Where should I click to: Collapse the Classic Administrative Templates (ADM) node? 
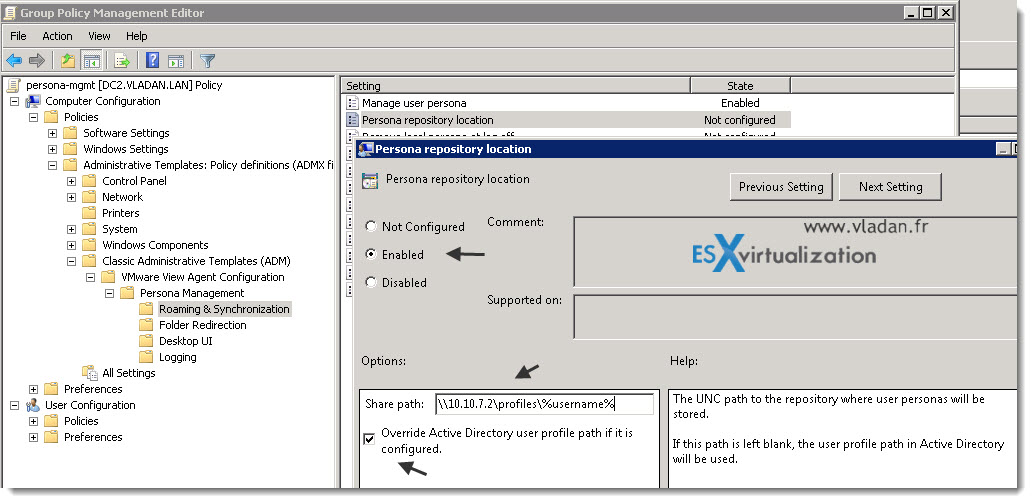(x=72, y=261)
